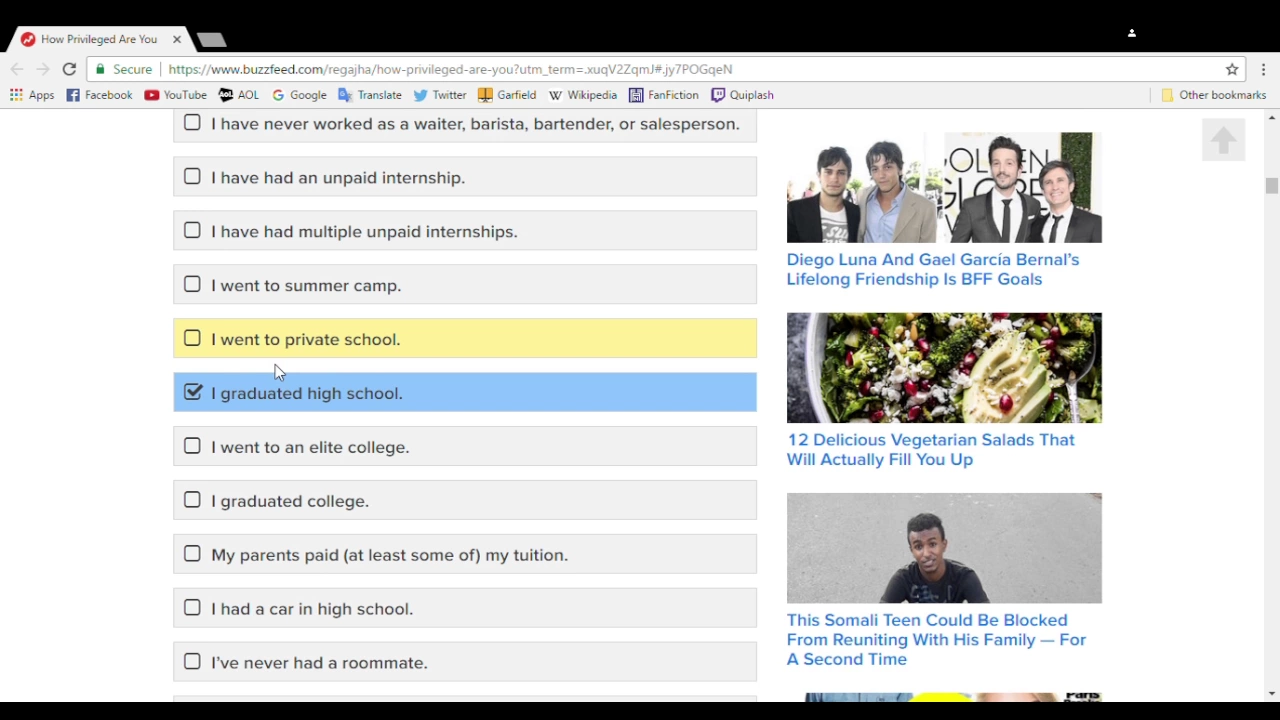Select the How Privileged Are You tab
Screen dimensions: 1280x720
(x=99, y=39)
